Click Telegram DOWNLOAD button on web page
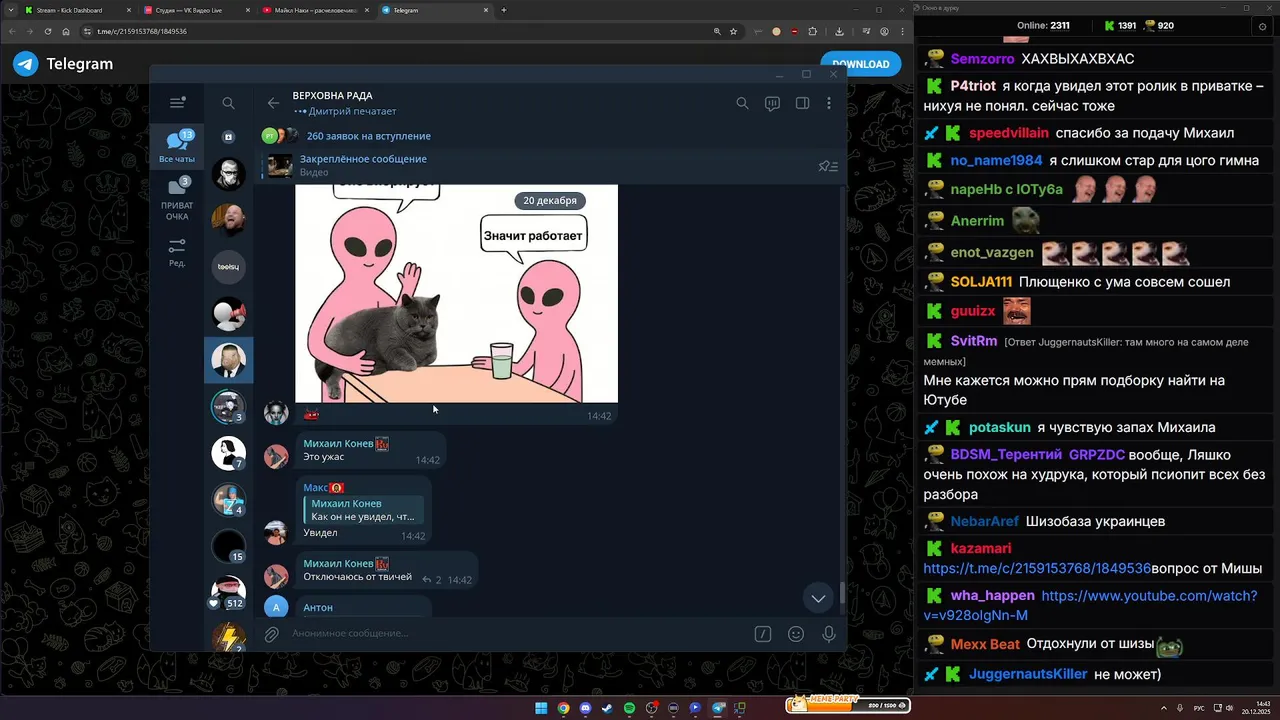The width and height of the screenshot is (1280, 720). click(860, 64)
